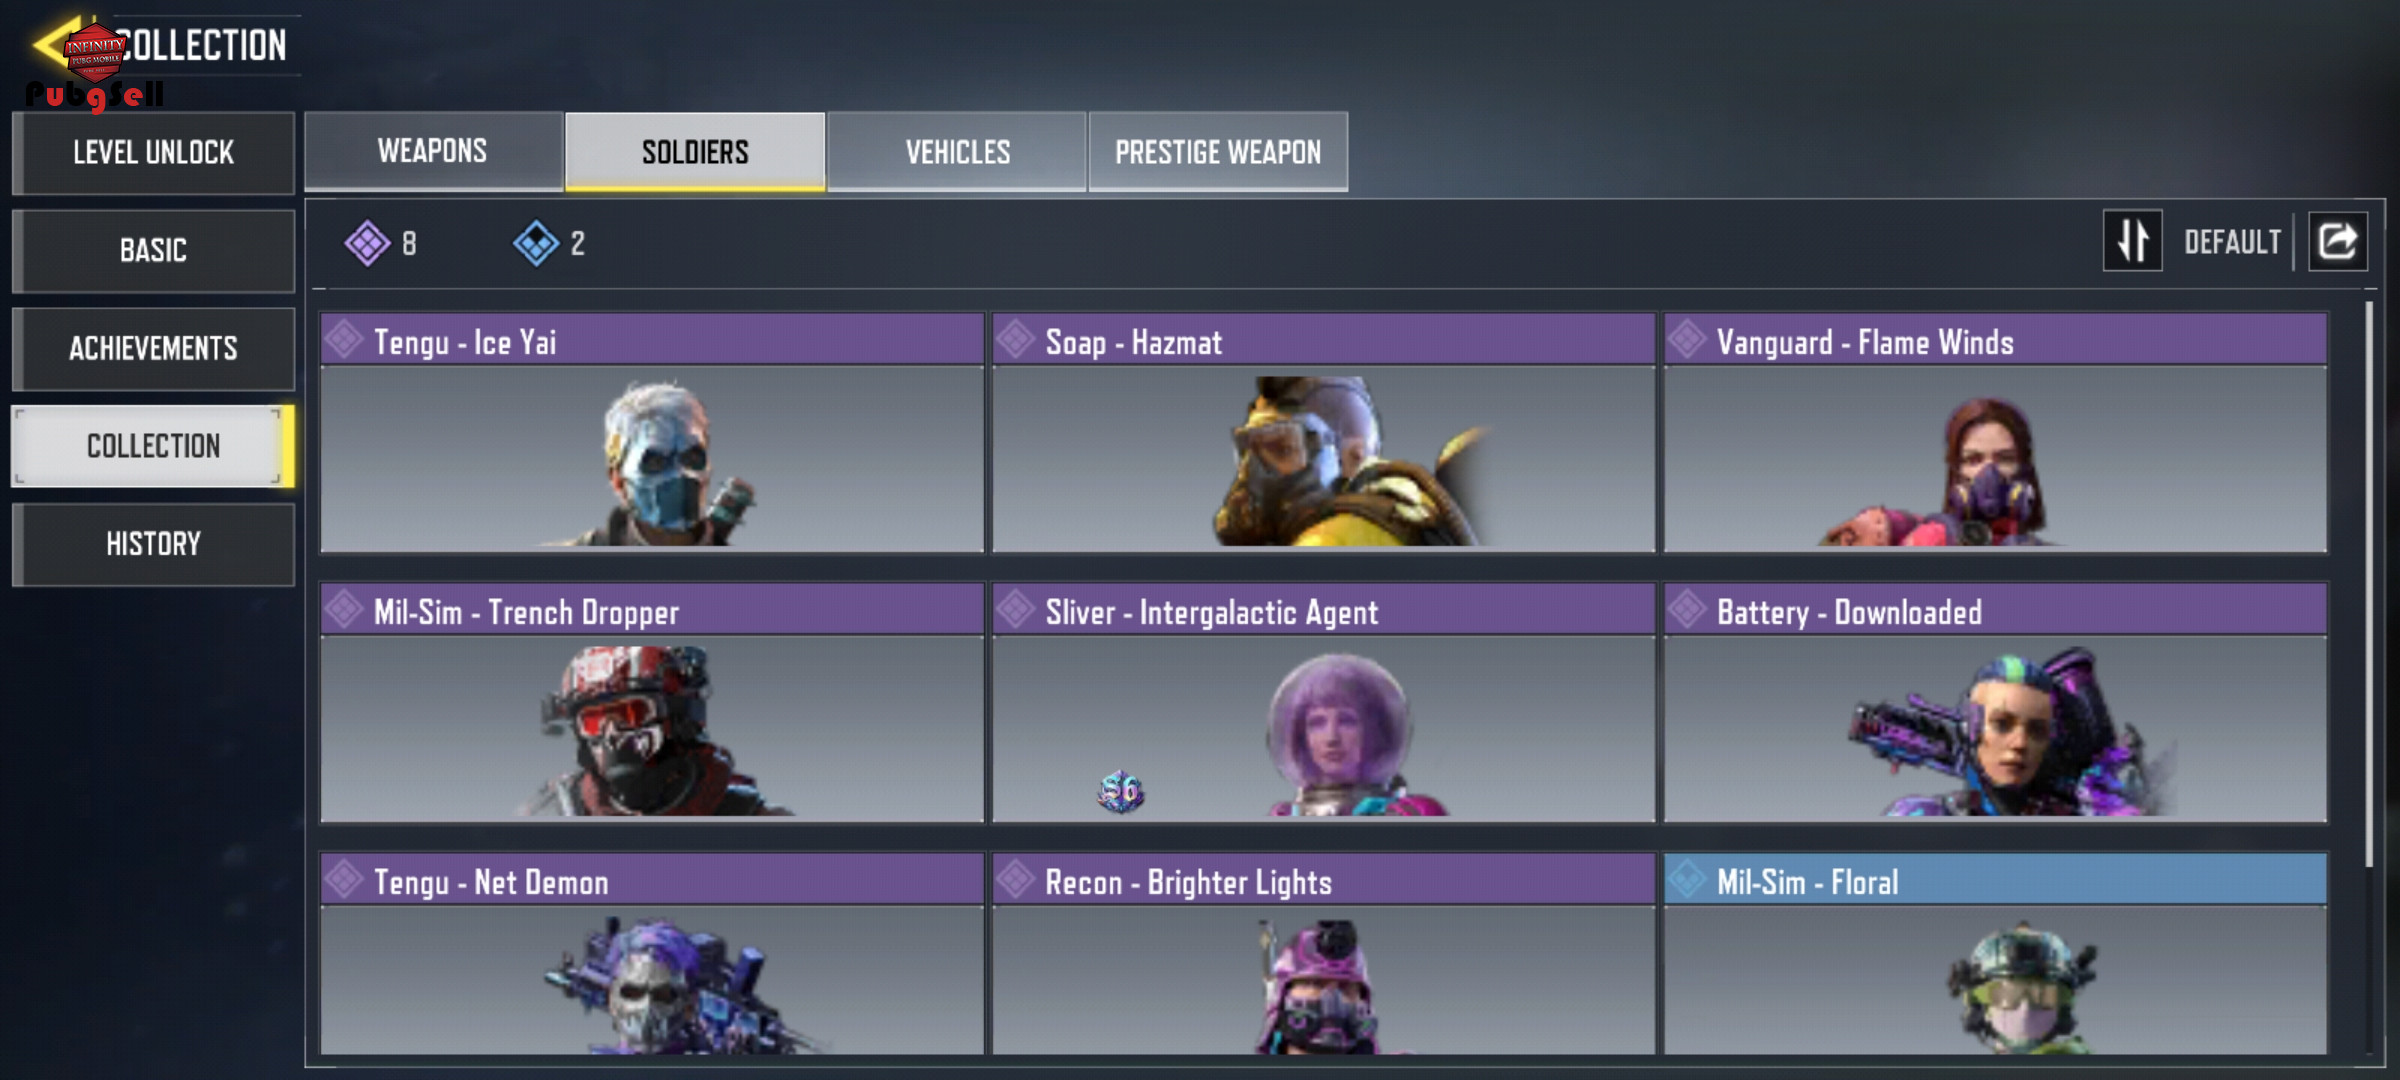Click the rarity diamond beside Tengu - Ice Yai
This screenshot has width=2400, height=1080.
(344, 340)
